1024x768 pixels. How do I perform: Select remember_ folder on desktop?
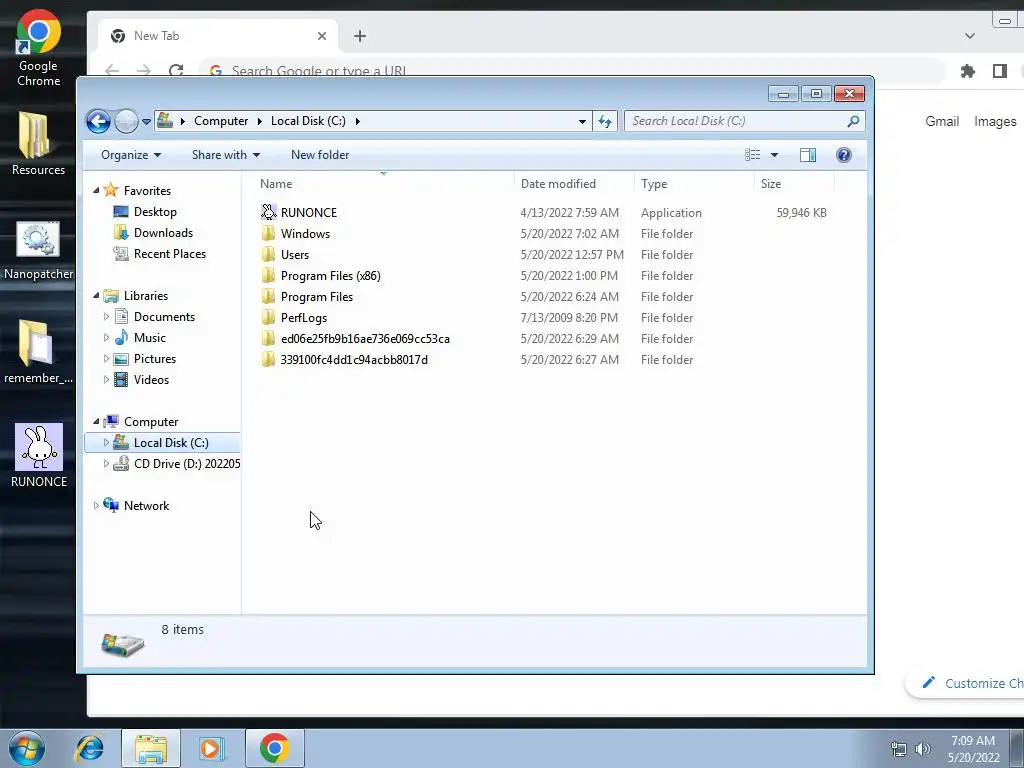[x=38, y=351]
